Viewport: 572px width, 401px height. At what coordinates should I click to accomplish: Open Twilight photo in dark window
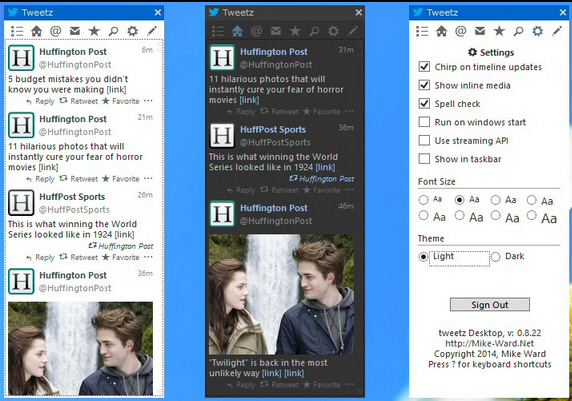[281, 294]
